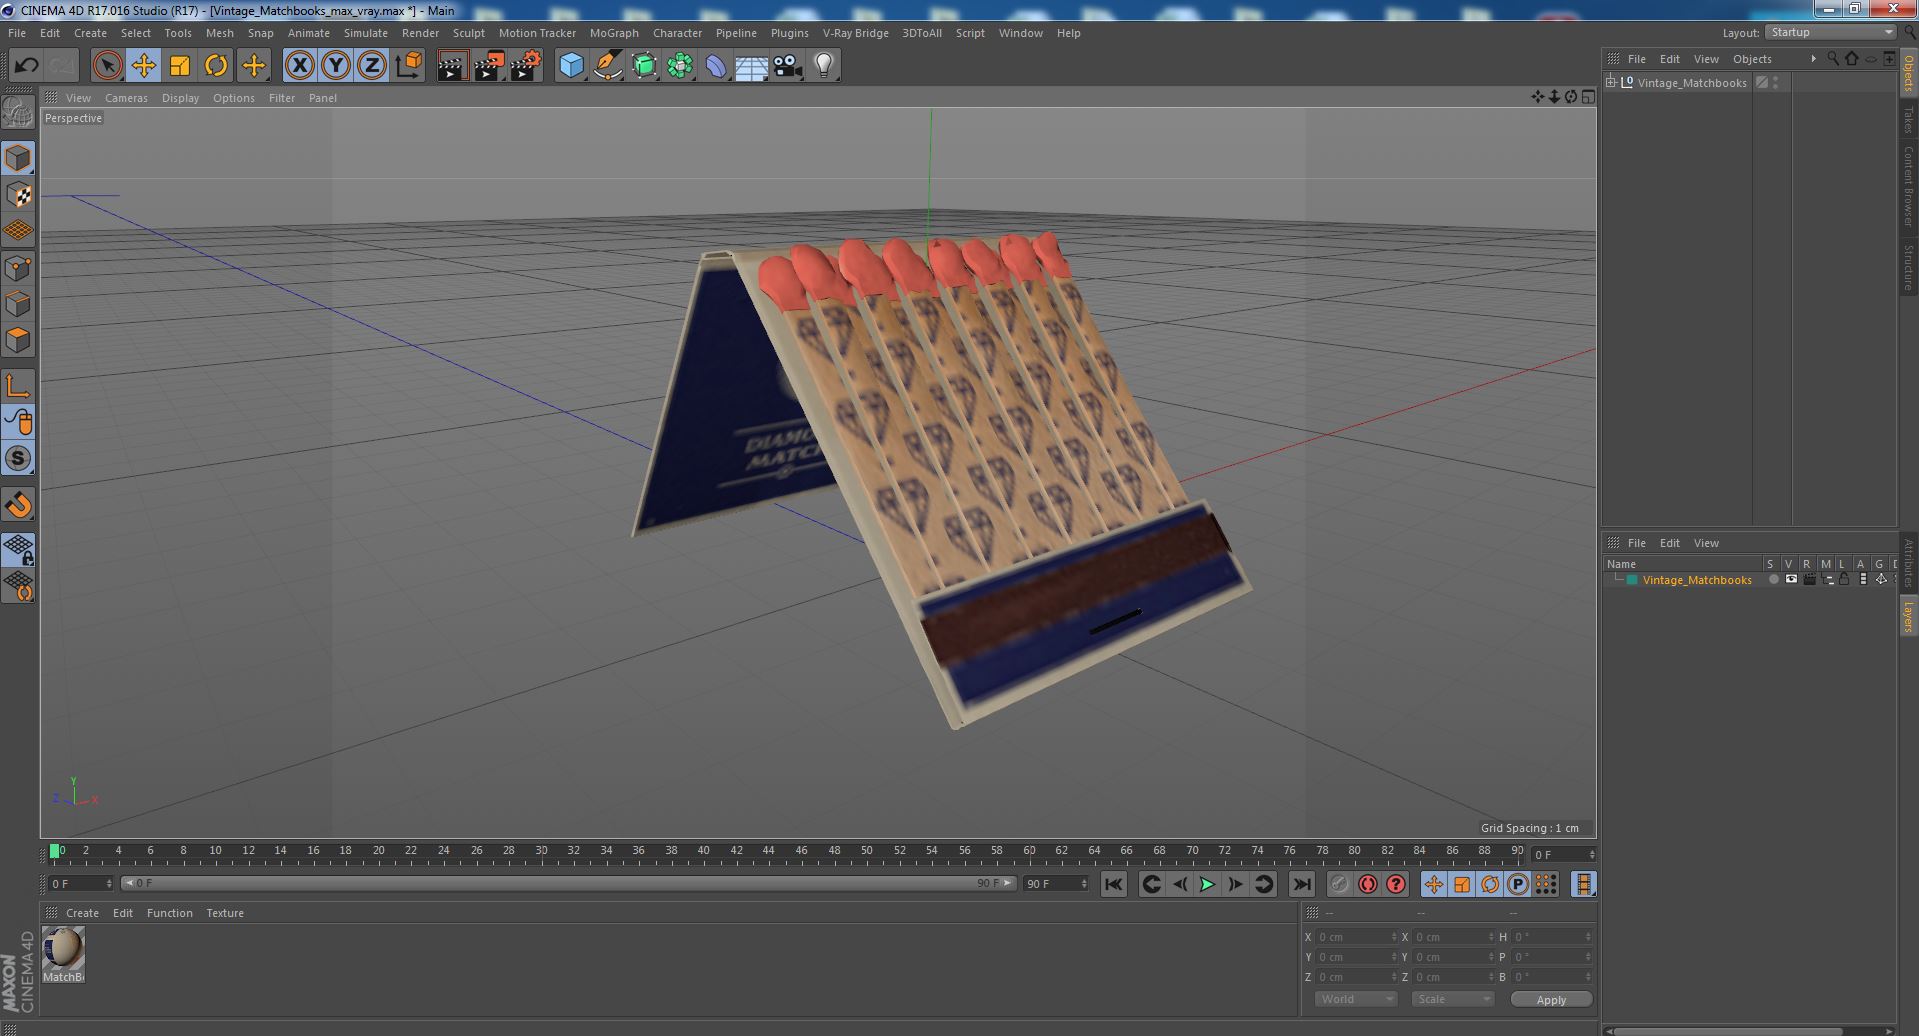Viewport: 1919px width, 1036px height.
Task: Toggle X axis lock
Action: (x=299, y=66)
